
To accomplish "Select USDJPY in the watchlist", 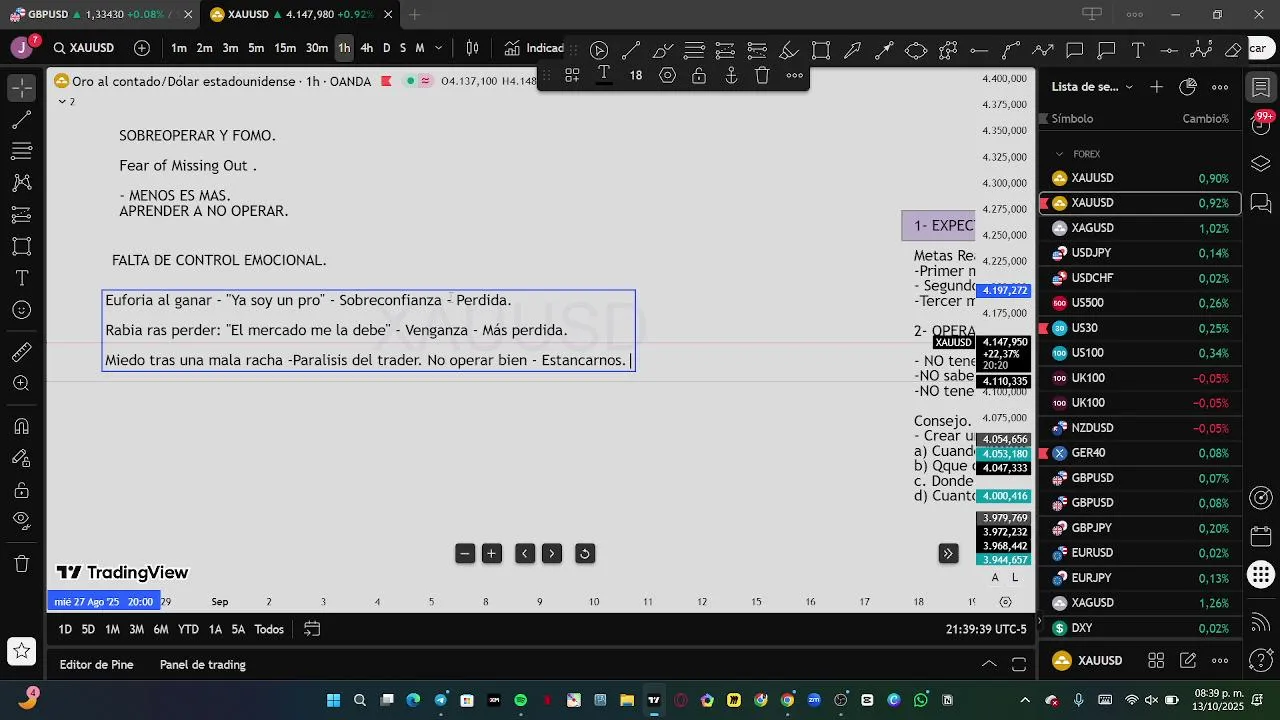I will 1140,253.
